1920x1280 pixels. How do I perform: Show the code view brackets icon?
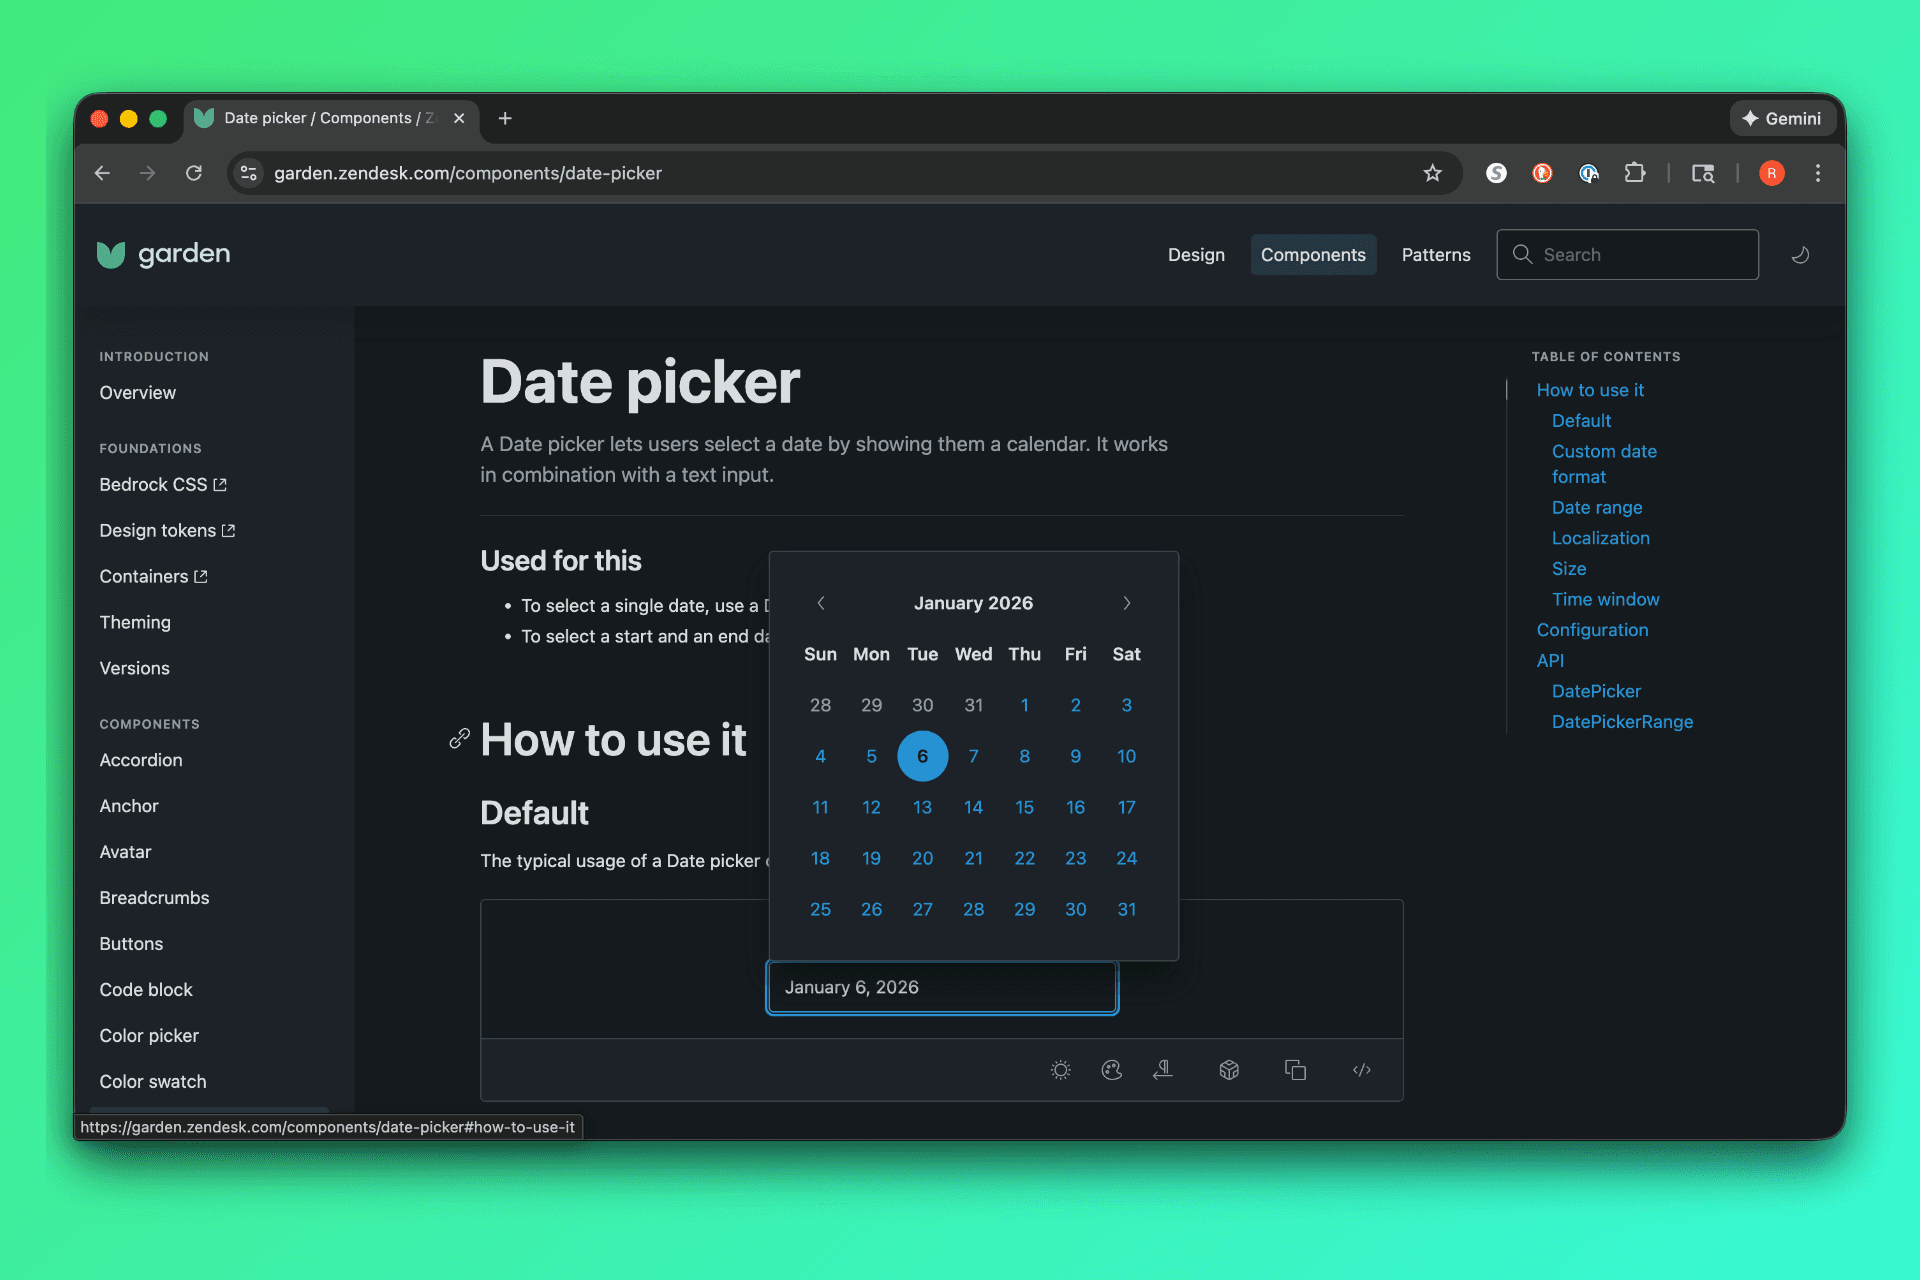tap(1361, 1070)
